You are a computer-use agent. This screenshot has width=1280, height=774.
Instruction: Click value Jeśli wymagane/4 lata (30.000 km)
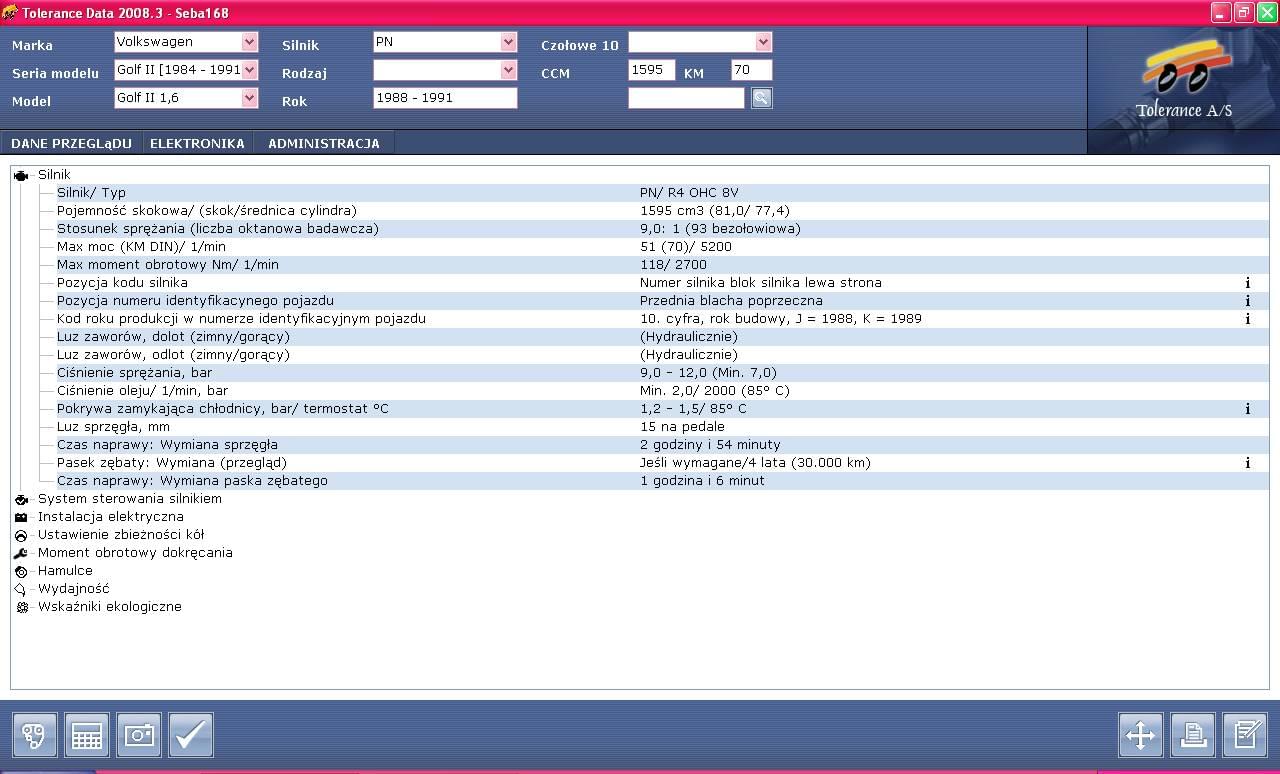(x=755, y=463)
